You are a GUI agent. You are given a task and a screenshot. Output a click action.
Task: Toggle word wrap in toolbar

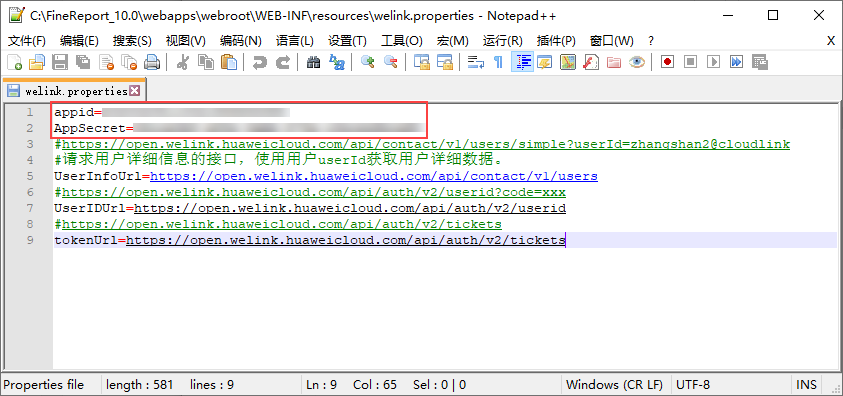pos(475,62)
